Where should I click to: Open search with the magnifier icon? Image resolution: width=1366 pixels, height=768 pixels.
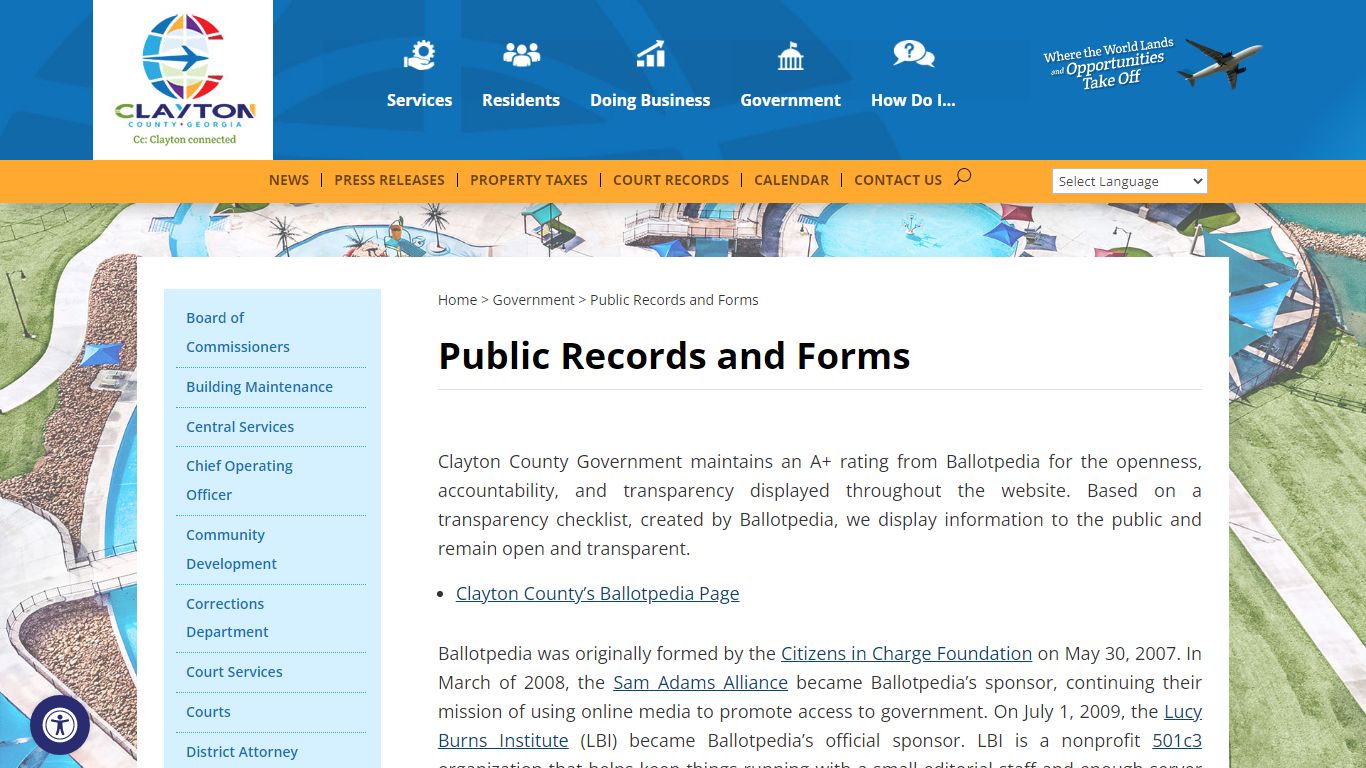click(x=962, y=177)
